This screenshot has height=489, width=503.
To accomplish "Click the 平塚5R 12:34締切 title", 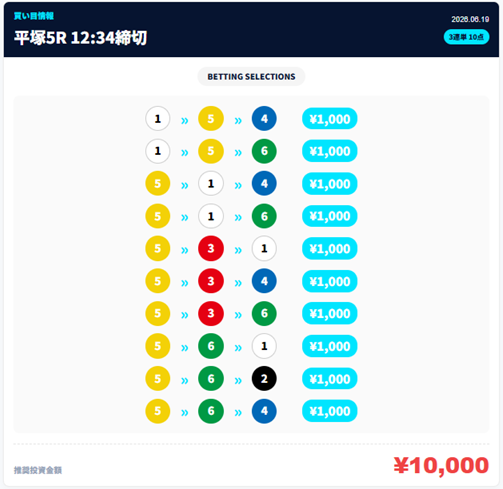I will tap(80, 38).
